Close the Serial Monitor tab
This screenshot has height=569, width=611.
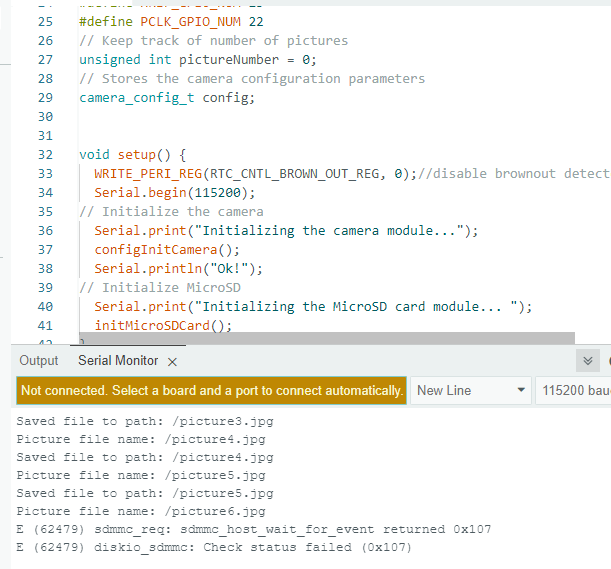172,361
